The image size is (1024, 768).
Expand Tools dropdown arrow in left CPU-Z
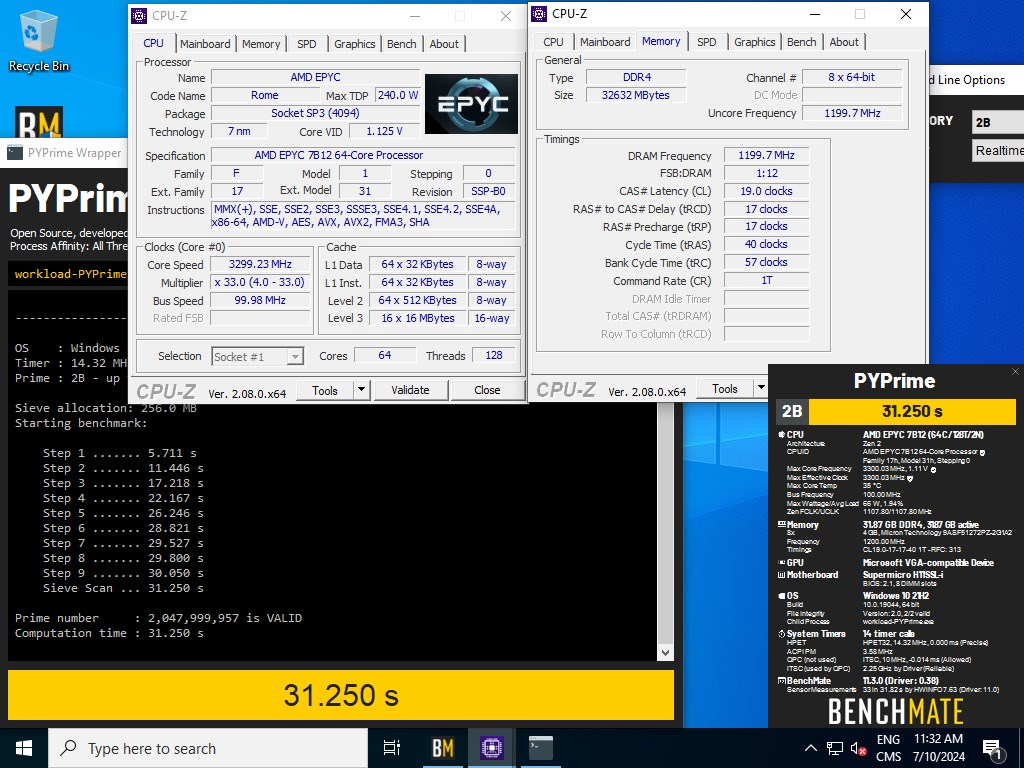pyautogui.click(x=361, y=390)
